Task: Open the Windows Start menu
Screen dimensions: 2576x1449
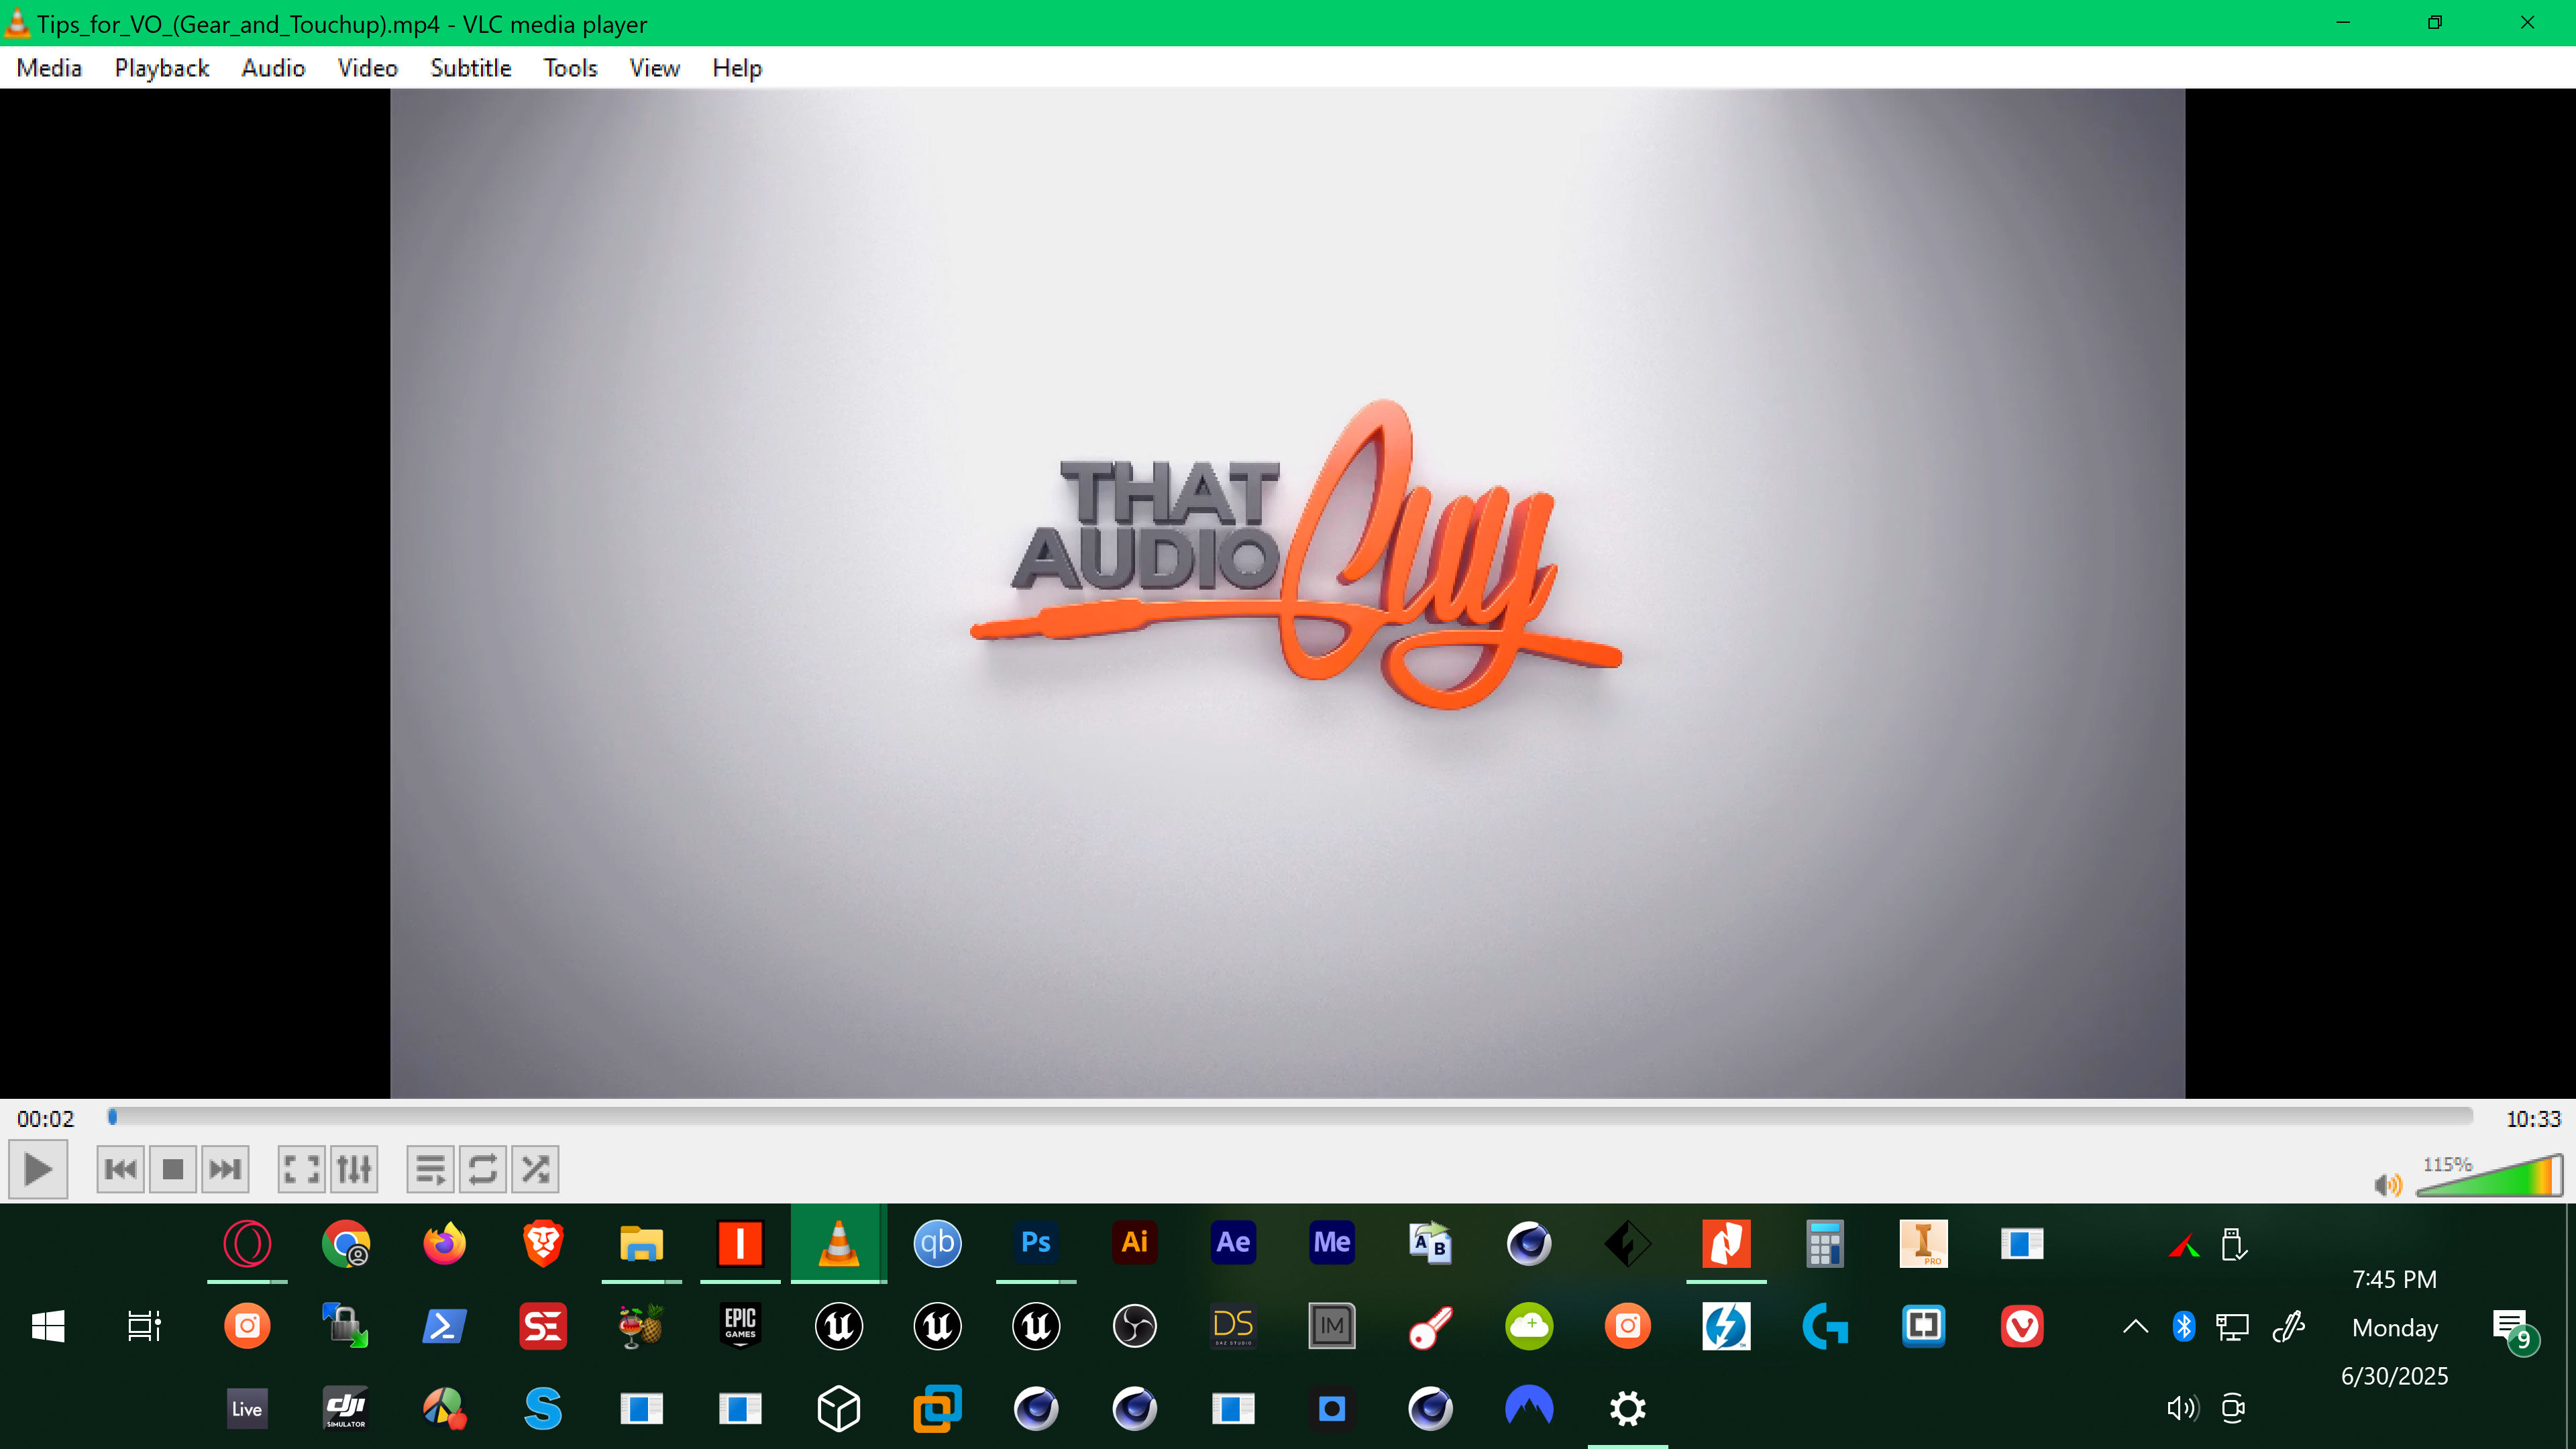Action: tap(48, 1327)
